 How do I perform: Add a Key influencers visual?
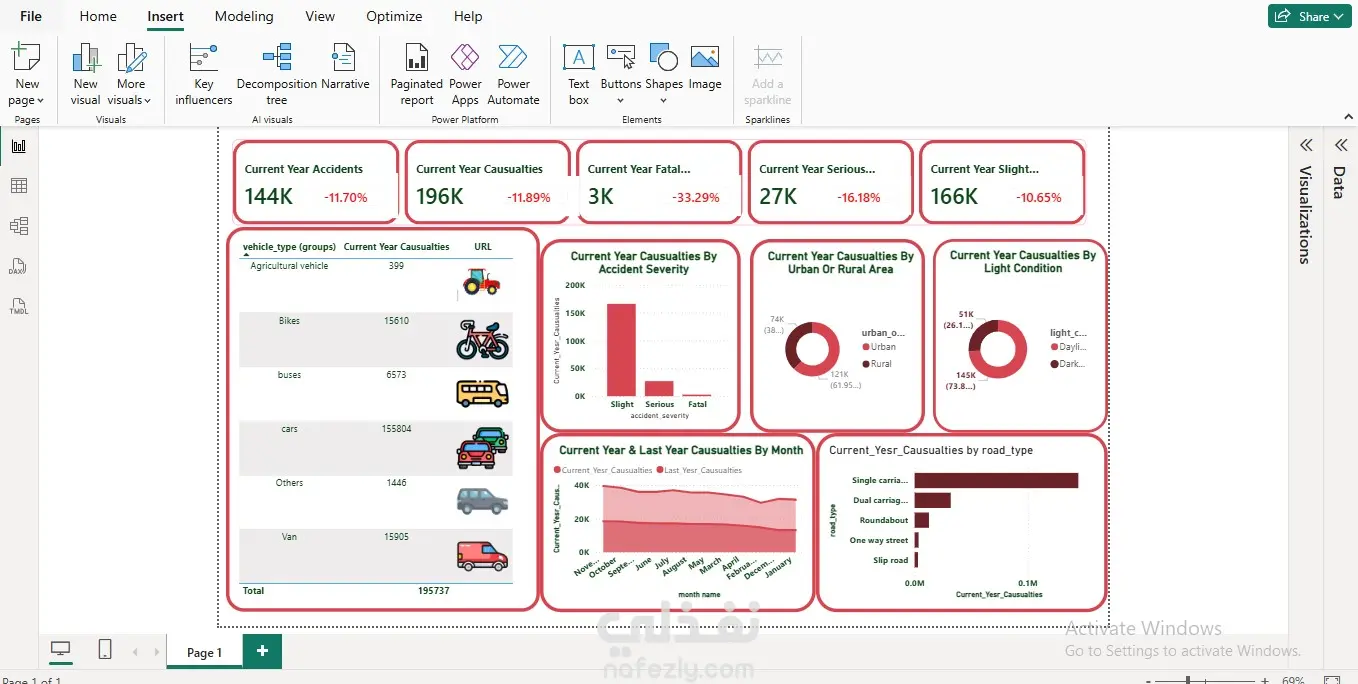click(x=204, y=74)
